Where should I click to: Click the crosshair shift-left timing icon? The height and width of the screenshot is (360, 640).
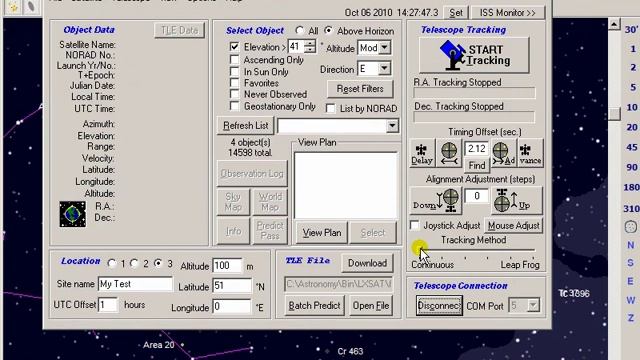[449, 153]
